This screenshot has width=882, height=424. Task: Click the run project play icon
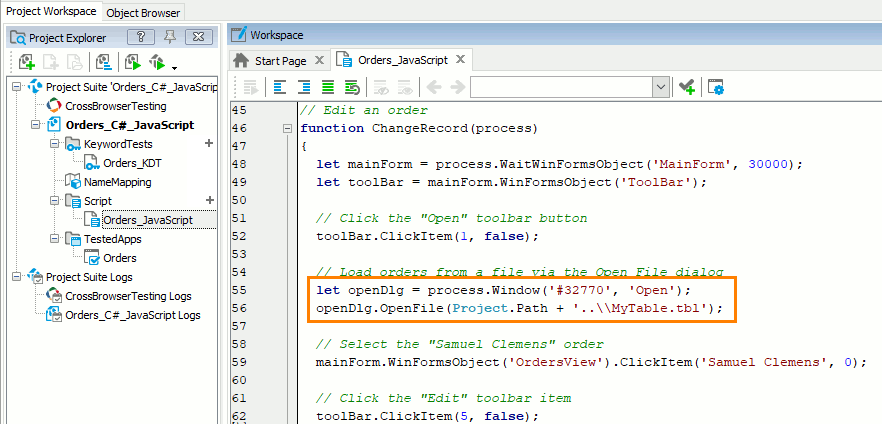pos(132,63)
